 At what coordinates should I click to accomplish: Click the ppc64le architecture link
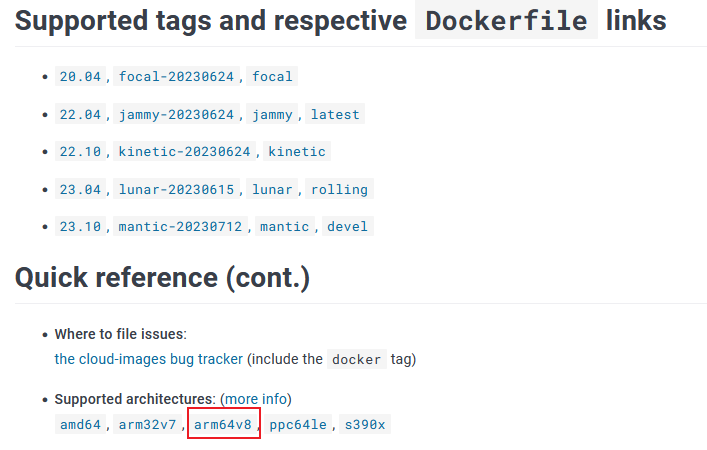click(298, 424)
